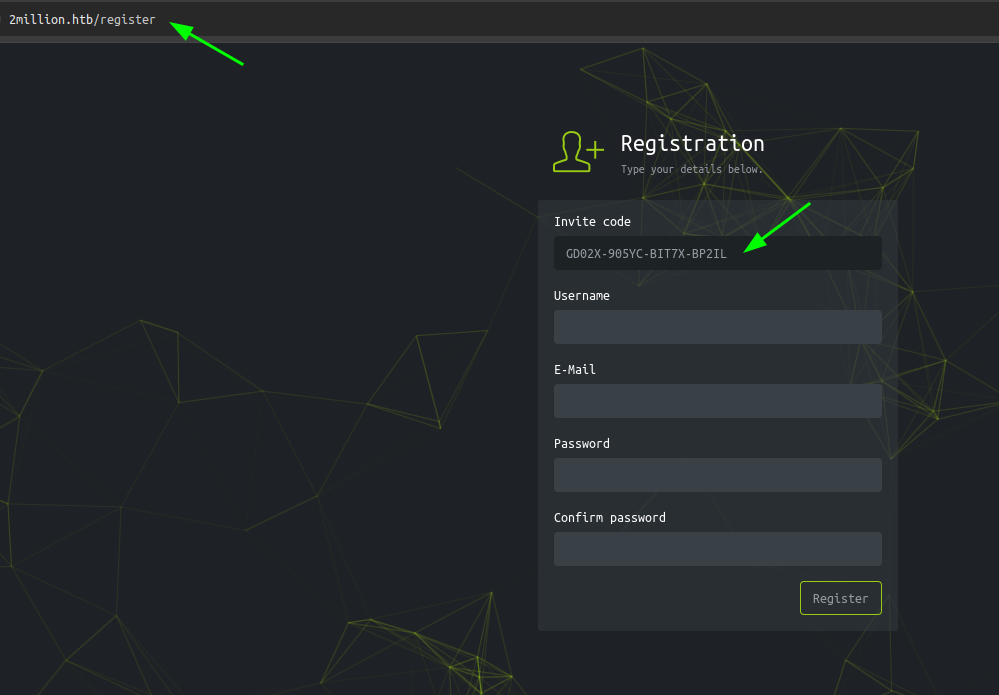Focus the Password input field
The image size is (999, 695).
coord(717,475)
